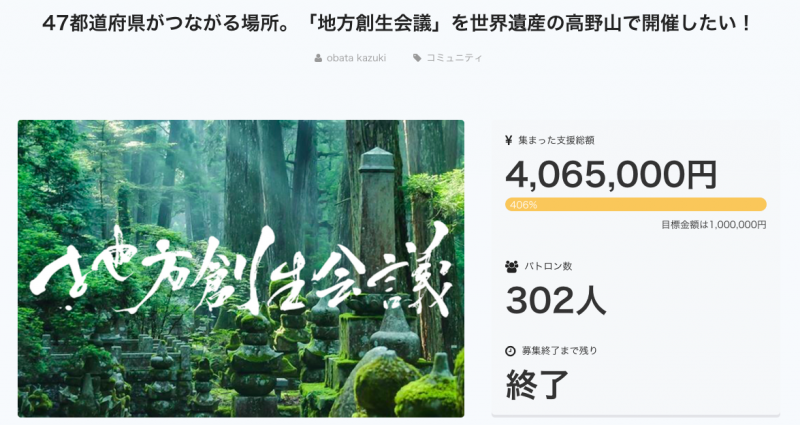Click the yellow funding progress bar
This screenshot has width=800, height=425.
pos(636,205)
